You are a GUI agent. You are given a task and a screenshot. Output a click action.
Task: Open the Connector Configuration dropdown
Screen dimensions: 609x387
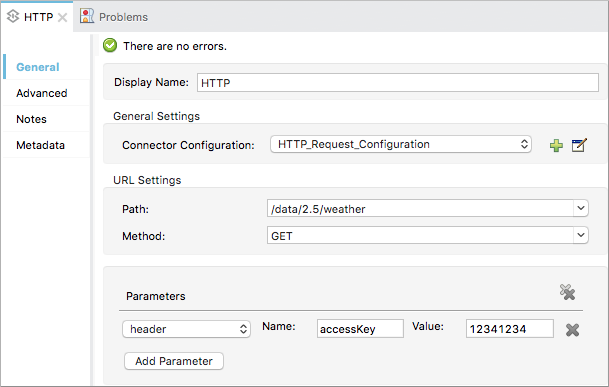click(x=401, y=145)
